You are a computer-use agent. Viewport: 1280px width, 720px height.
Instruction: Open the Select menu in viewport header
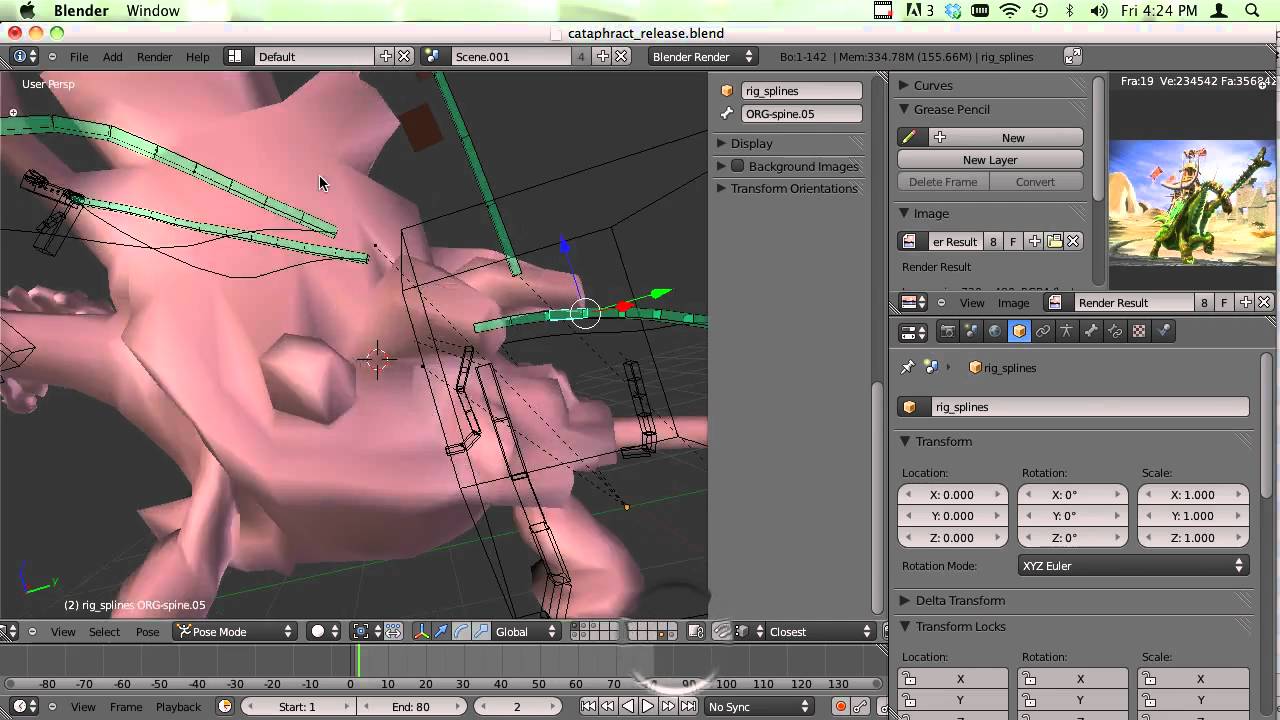coord(104,631)
